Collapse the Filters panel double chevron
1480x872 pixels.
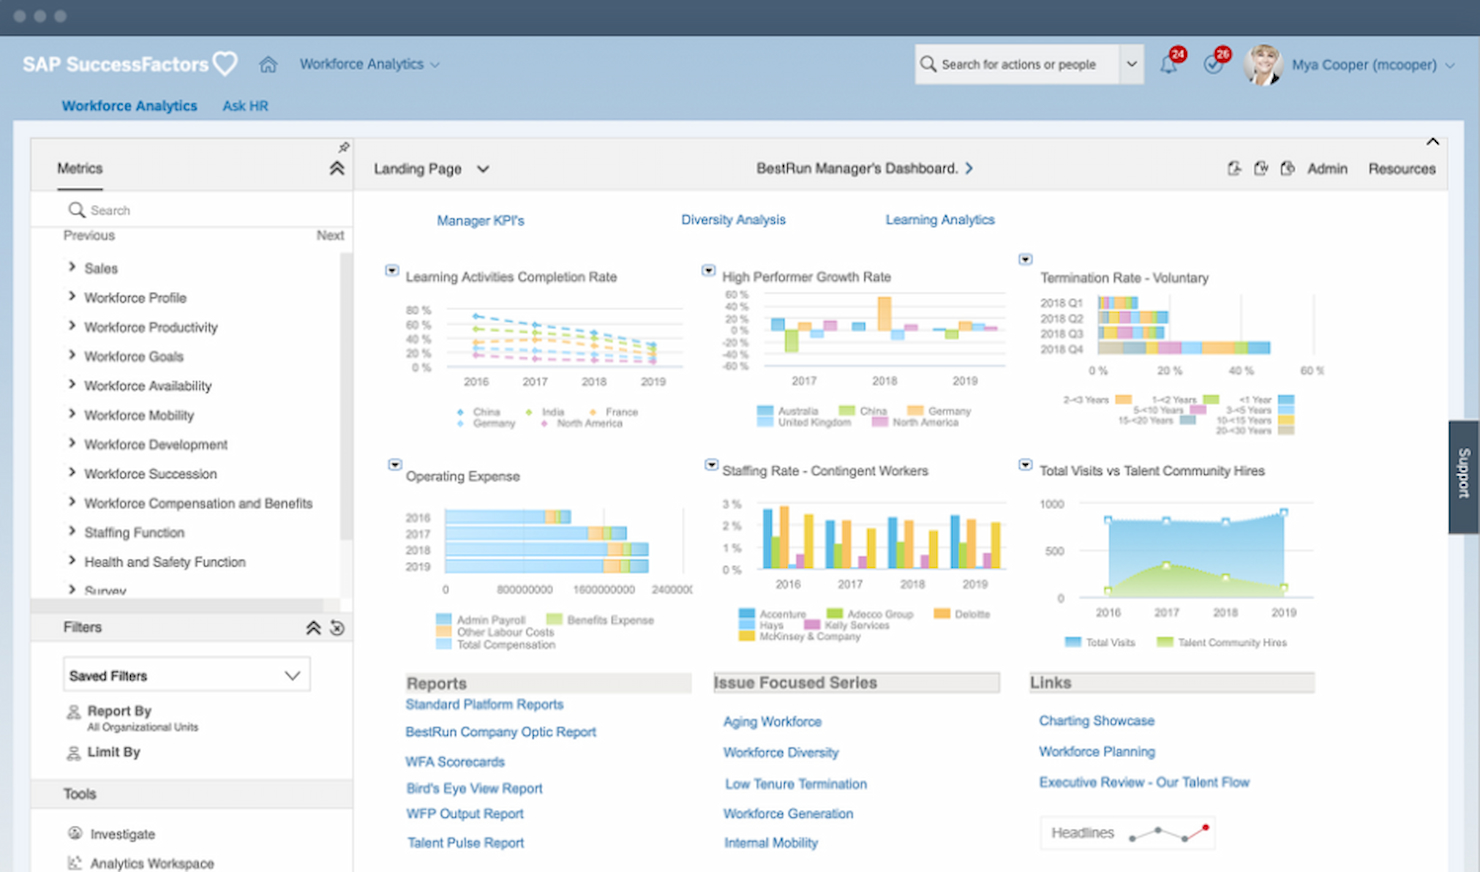[313, 628]
